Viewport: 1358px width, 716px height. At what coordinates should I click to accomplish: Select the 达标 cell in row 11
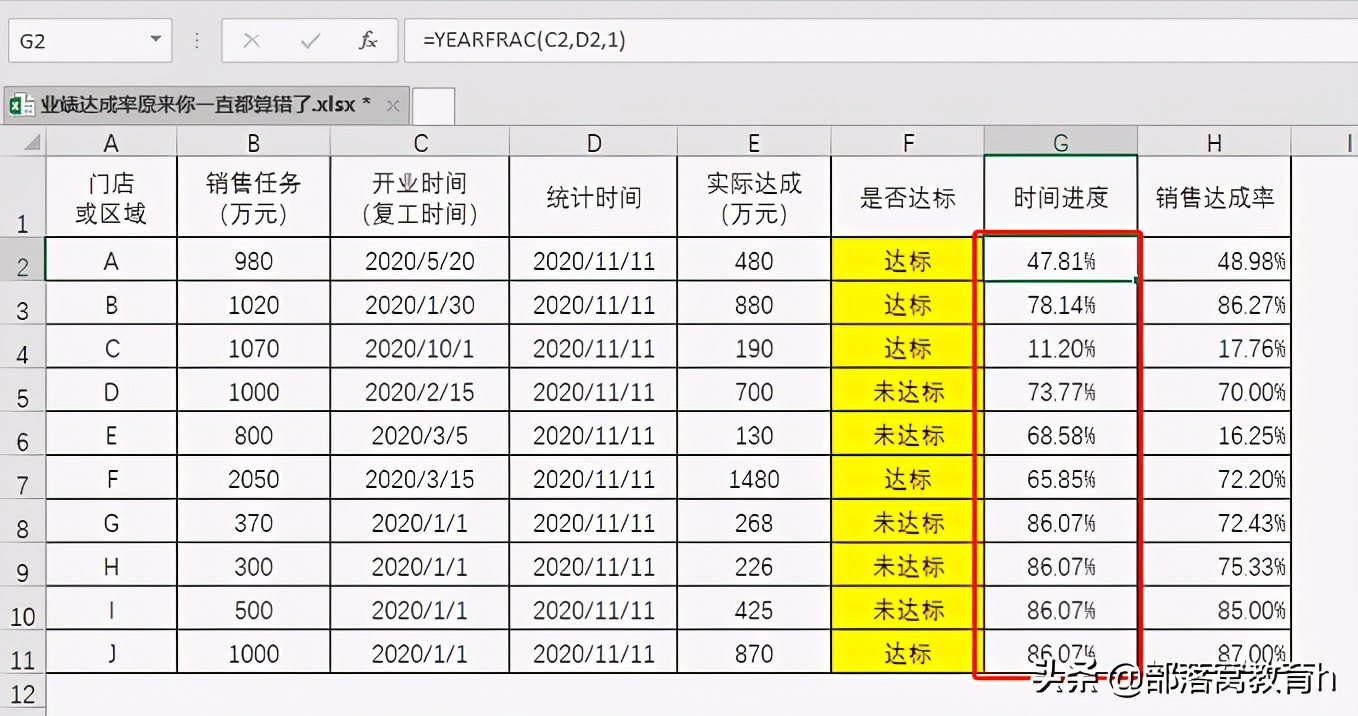[x=907, y=653]
